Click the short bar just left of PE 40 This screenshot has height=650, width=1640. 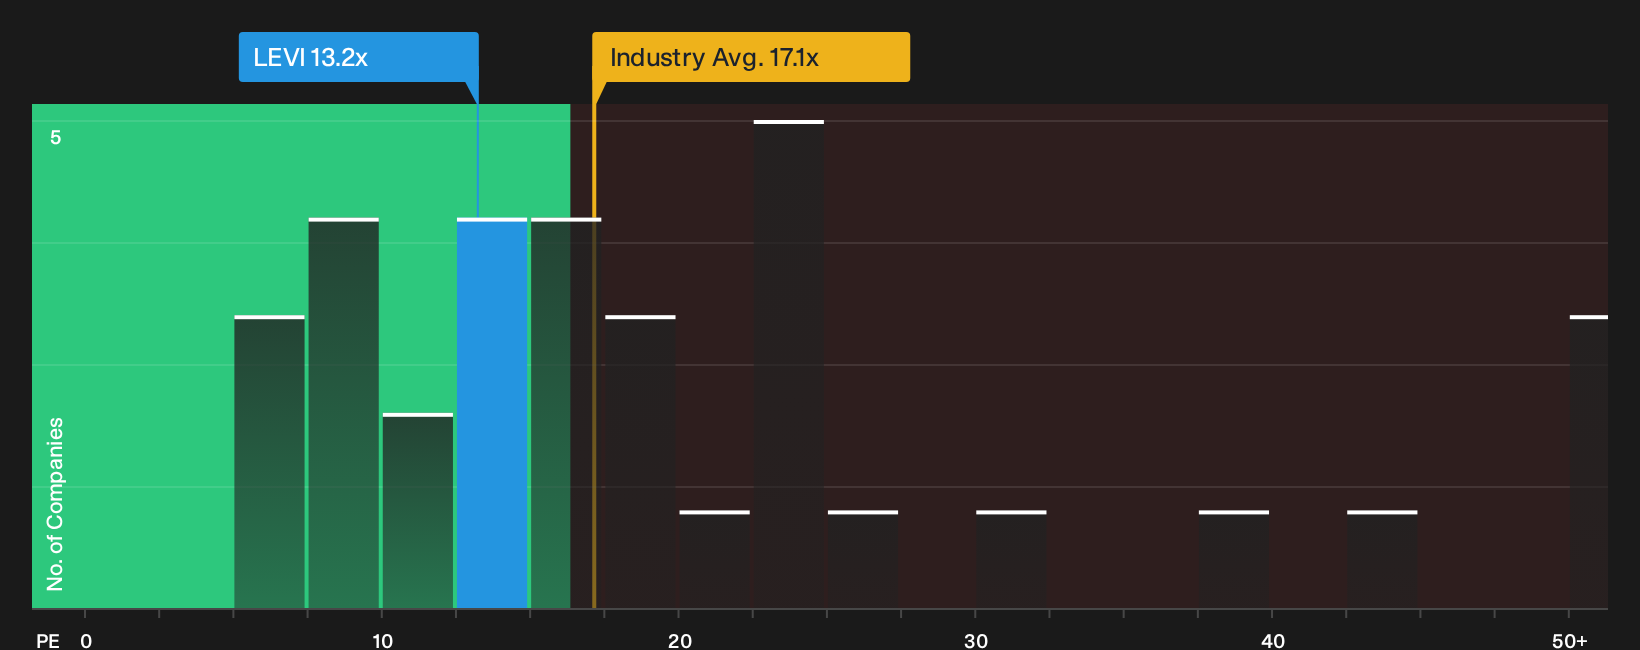pyautogui.click(x=1234, y=560)
